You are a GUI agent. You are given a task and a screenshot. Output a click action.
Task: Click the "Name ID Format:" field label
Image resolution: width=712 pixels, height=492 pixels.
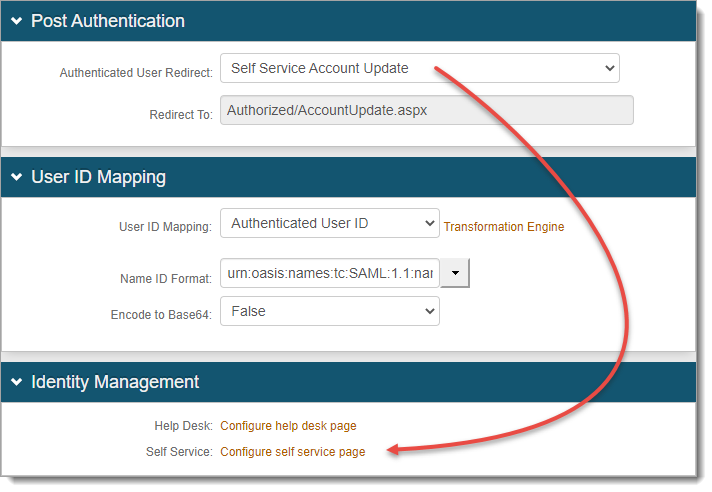(x=163, y=279)
